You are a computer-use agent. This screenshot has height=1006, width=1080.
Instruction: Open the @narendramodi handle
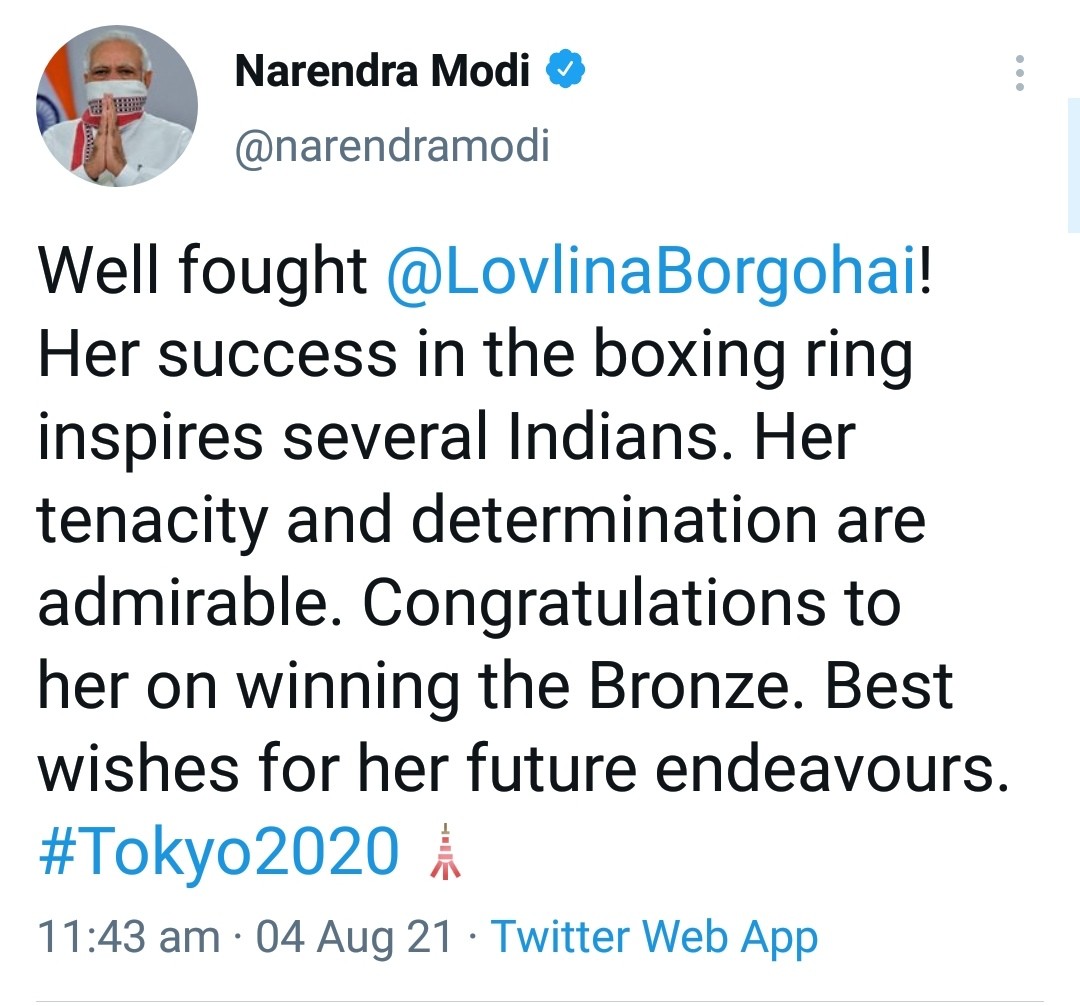(392, 147)
